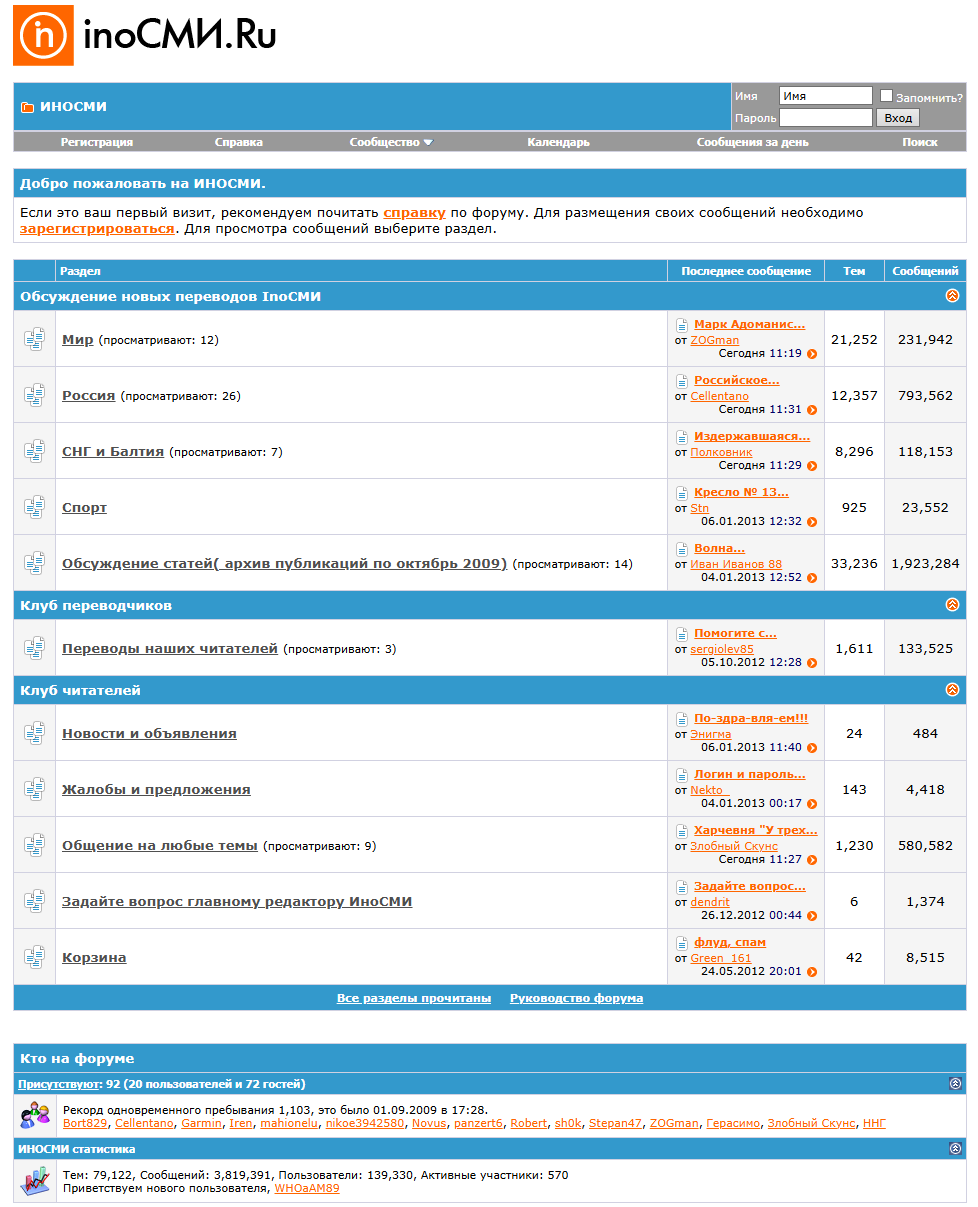Image resolution: width=978 pixels, height=1207 pixels.
Task: Click post icon beside Харчевня thread
Action: click(x=682, y=831)
